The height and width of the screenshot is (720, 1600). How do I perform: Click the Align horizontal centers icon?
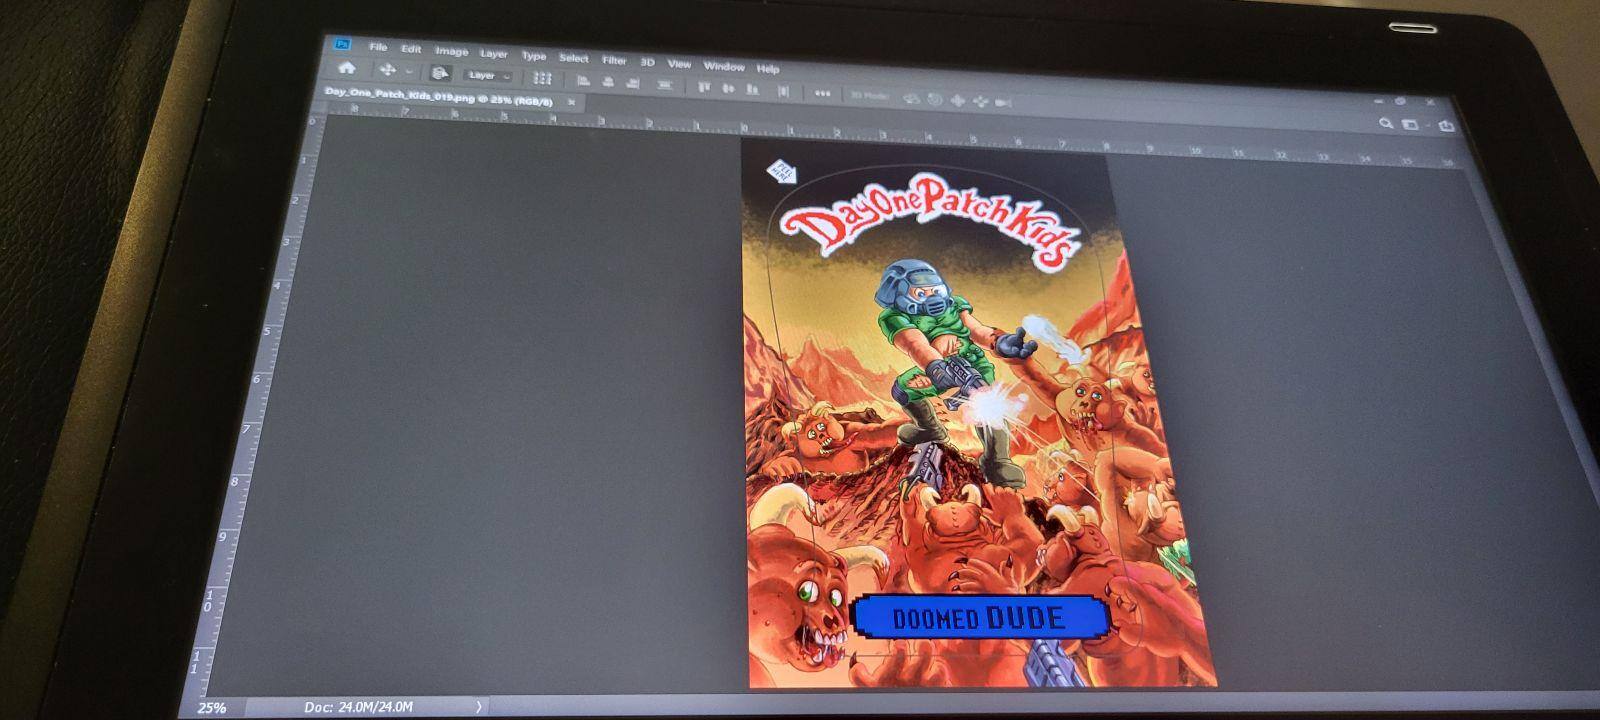click(x=606, y=82)
